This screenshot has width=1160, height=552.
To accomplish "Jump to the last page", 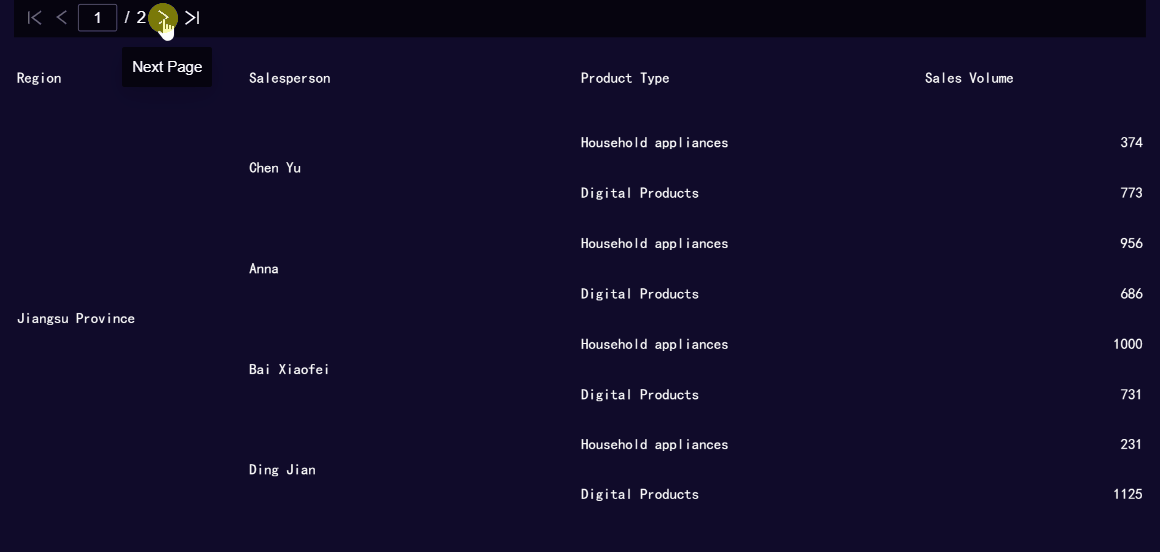I will point(192,18).
